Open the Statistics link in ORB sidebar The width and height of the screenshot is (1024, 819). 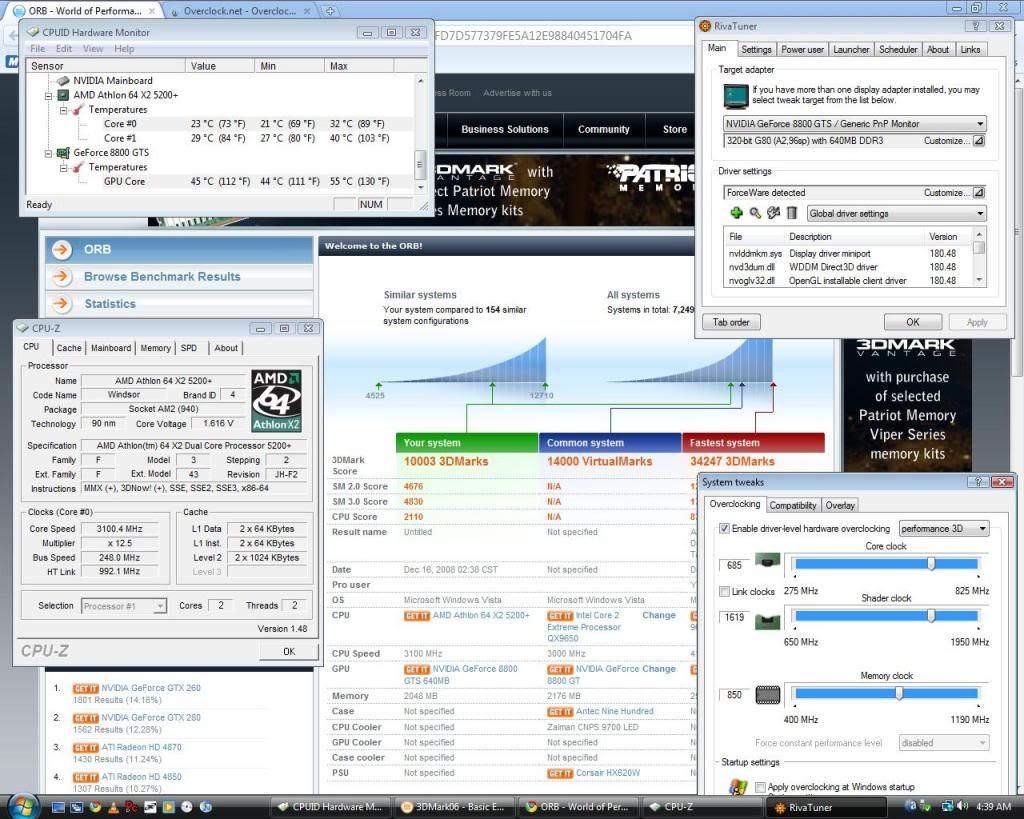[110, 304]
